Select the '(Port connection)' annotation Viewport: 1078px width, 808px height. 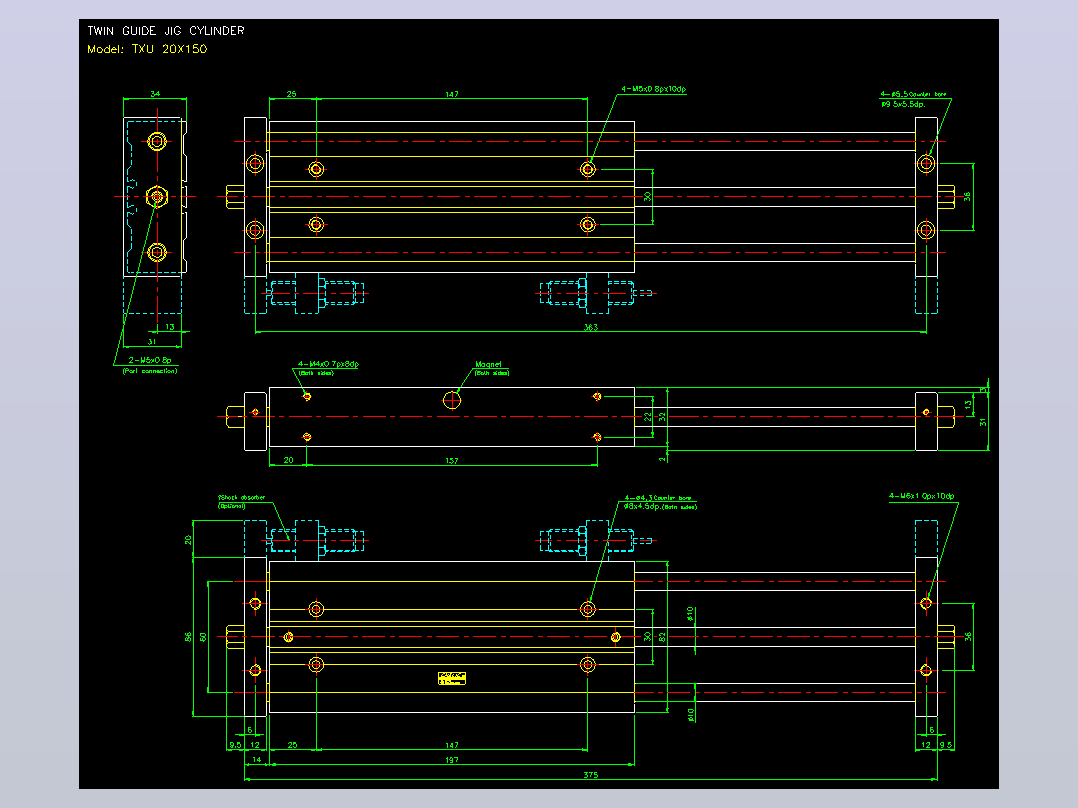tap(150, 371)
